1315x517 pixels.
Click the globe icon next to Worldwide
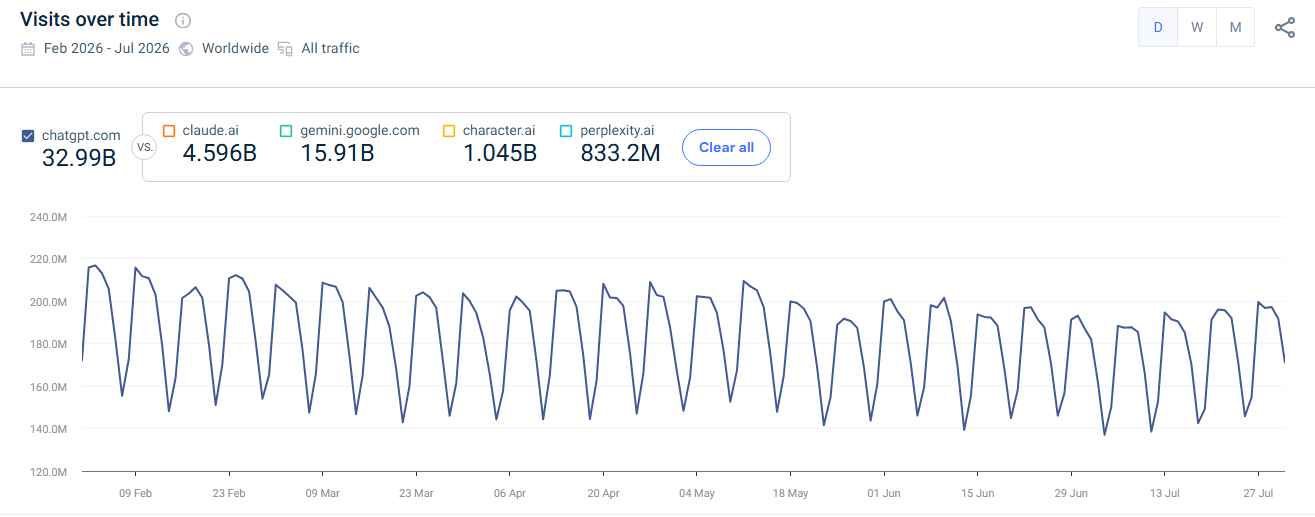(186, 48)
